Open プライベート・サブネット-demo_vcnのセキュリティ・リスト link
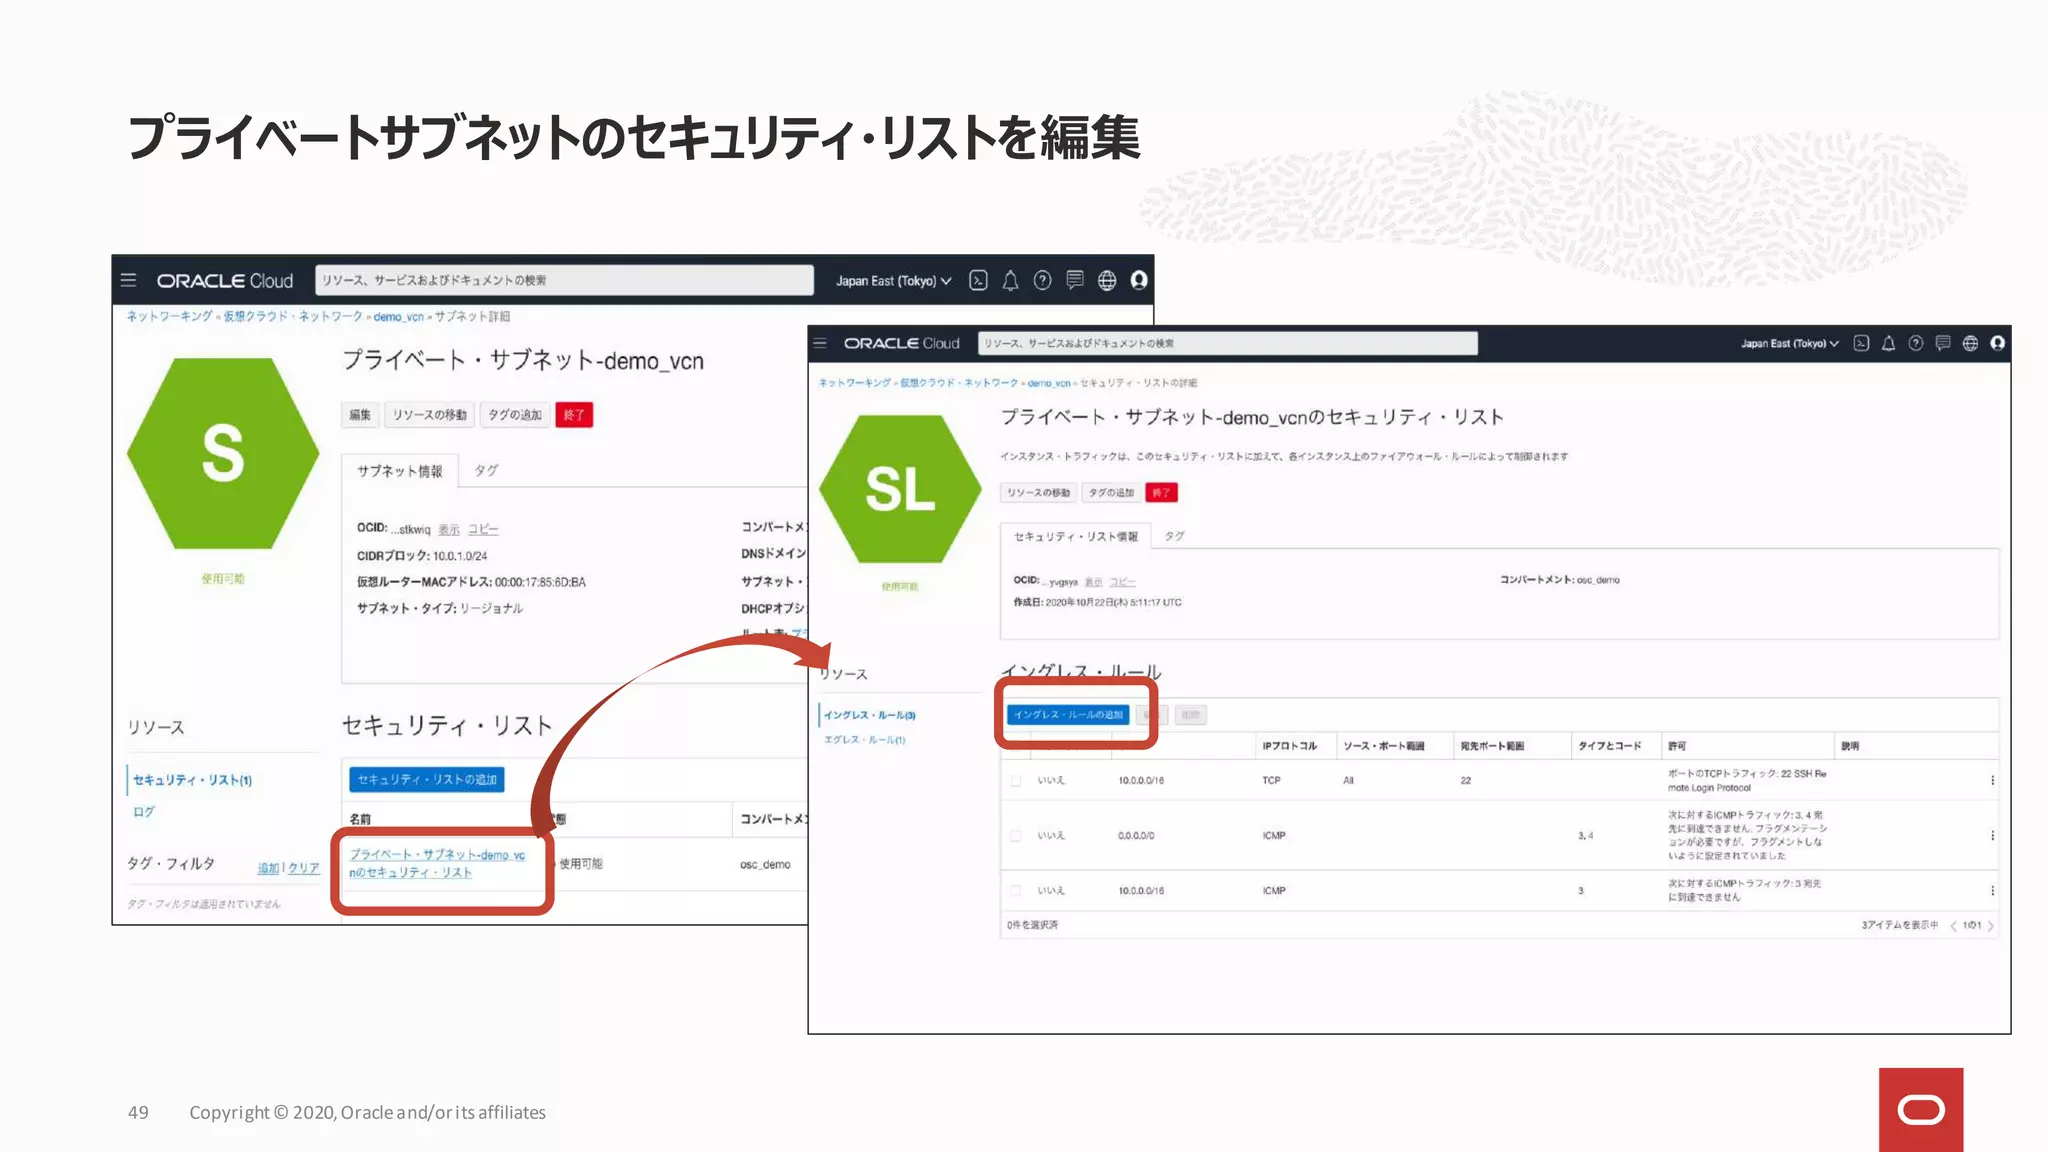Viewport: 2048px width, 1152px height. tap(437, 864)
